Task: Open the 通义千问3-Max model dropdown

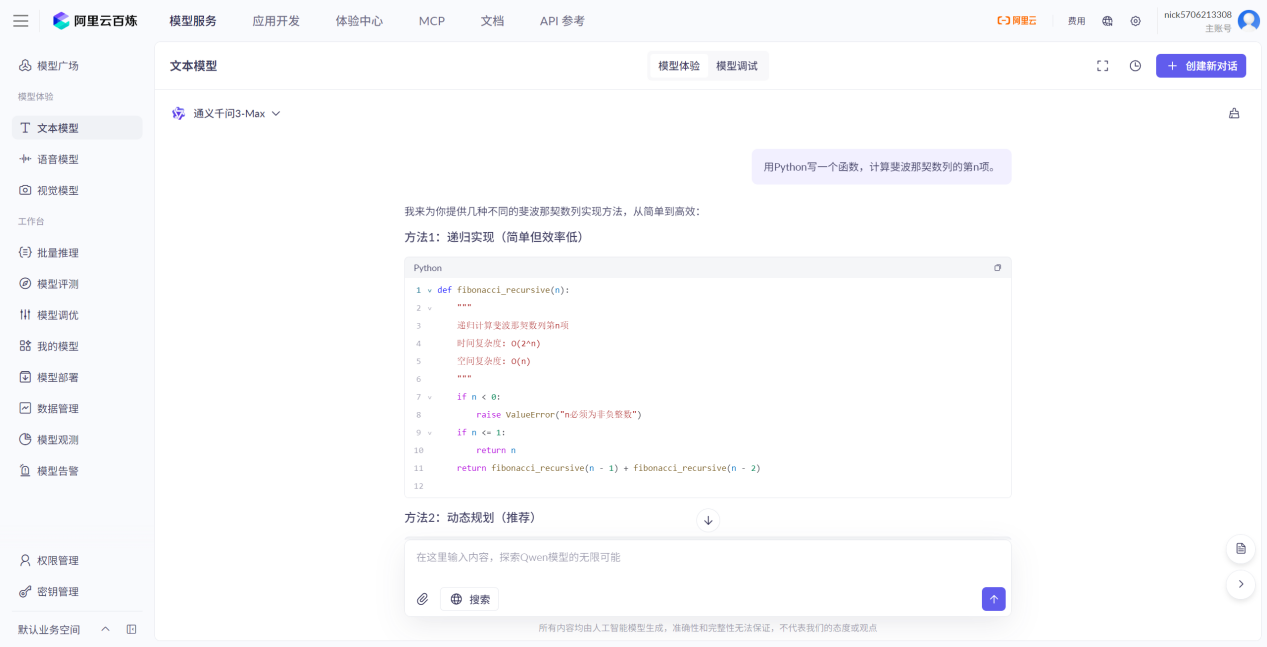Action: [x=226, y=113]
